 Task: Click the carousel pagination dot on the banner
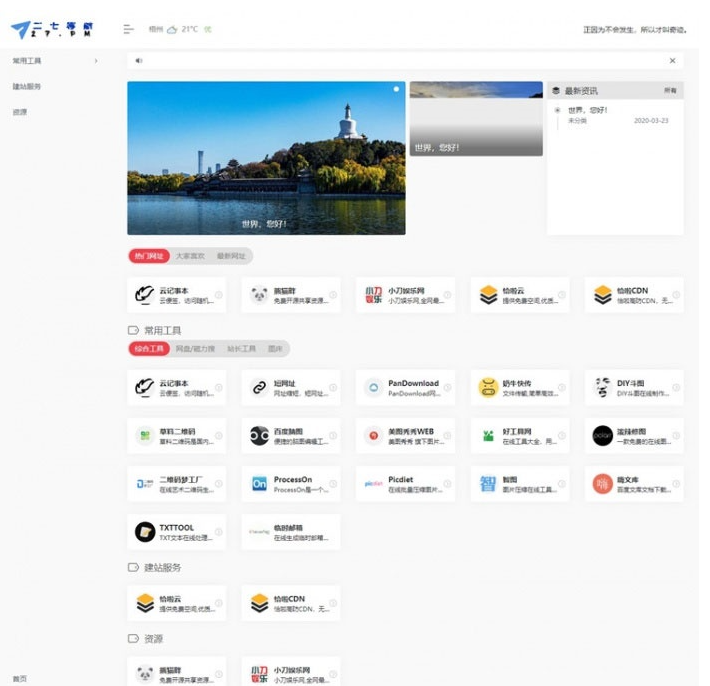point(396,89)
